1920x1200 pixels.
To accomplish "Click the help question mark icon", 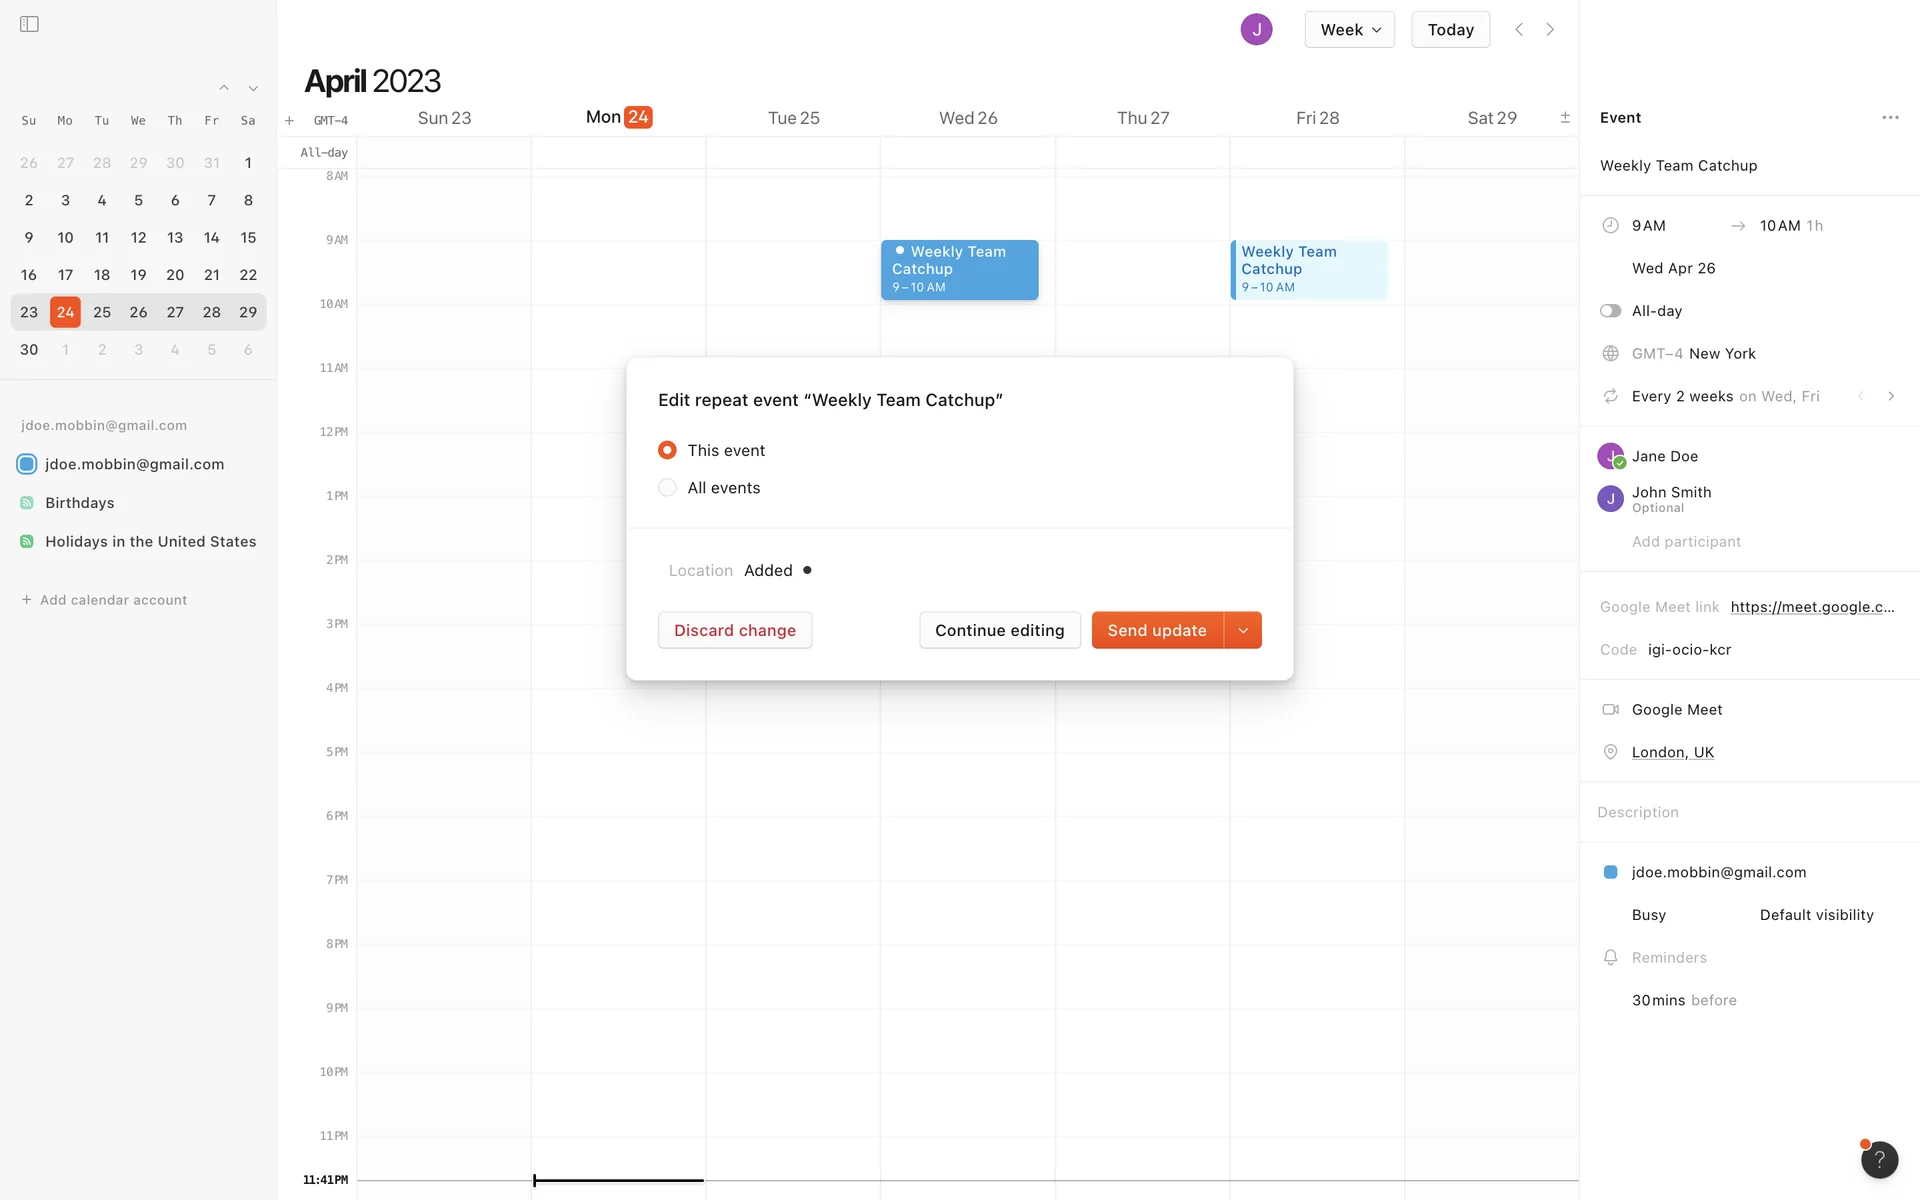I will (1879, 1159).
